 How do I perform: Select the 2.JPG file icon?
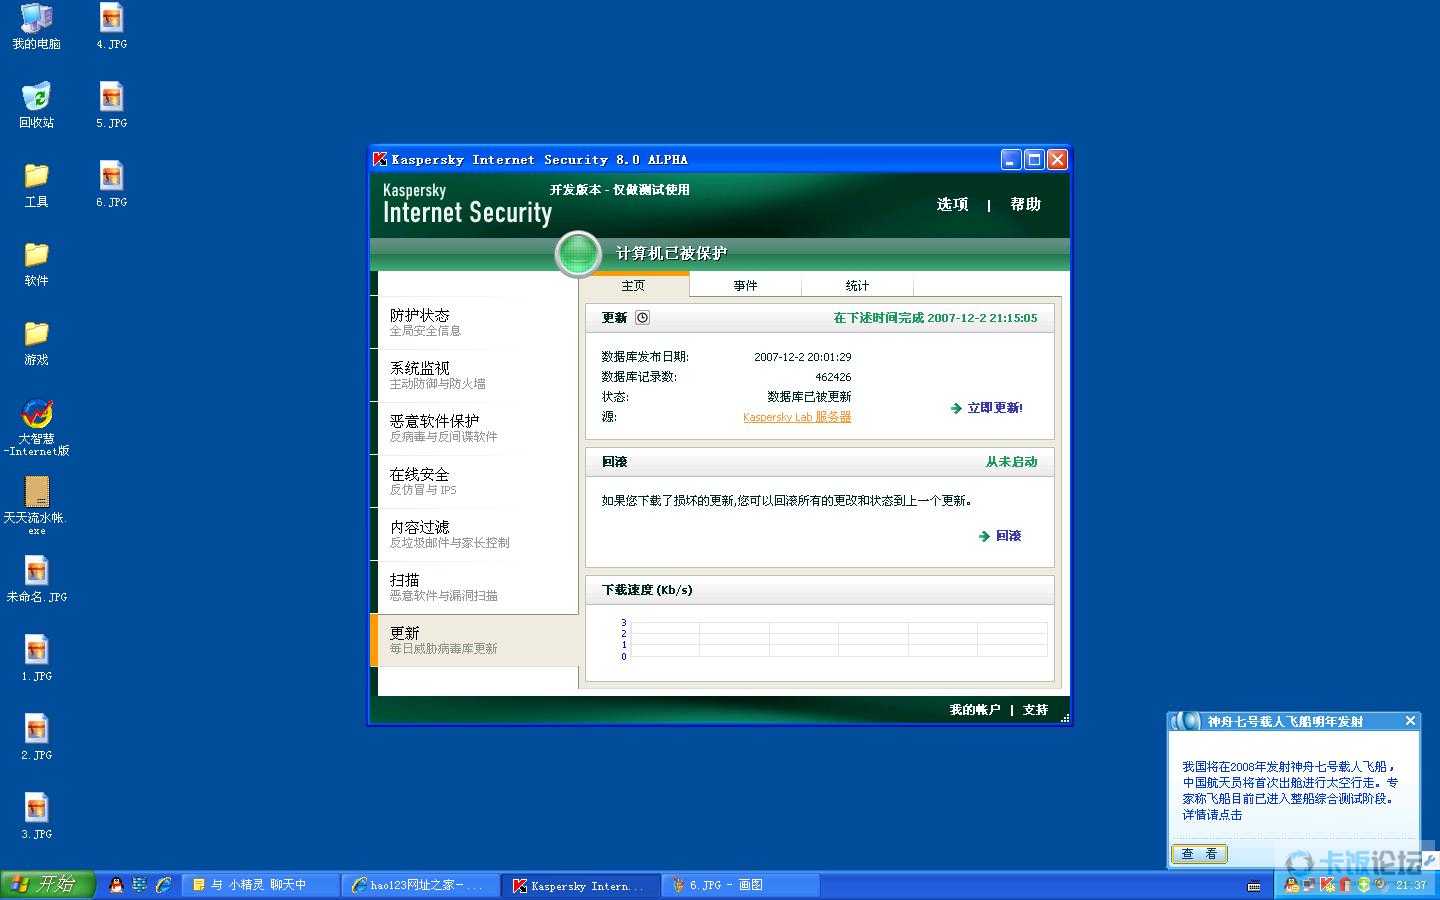coord(36,738)
